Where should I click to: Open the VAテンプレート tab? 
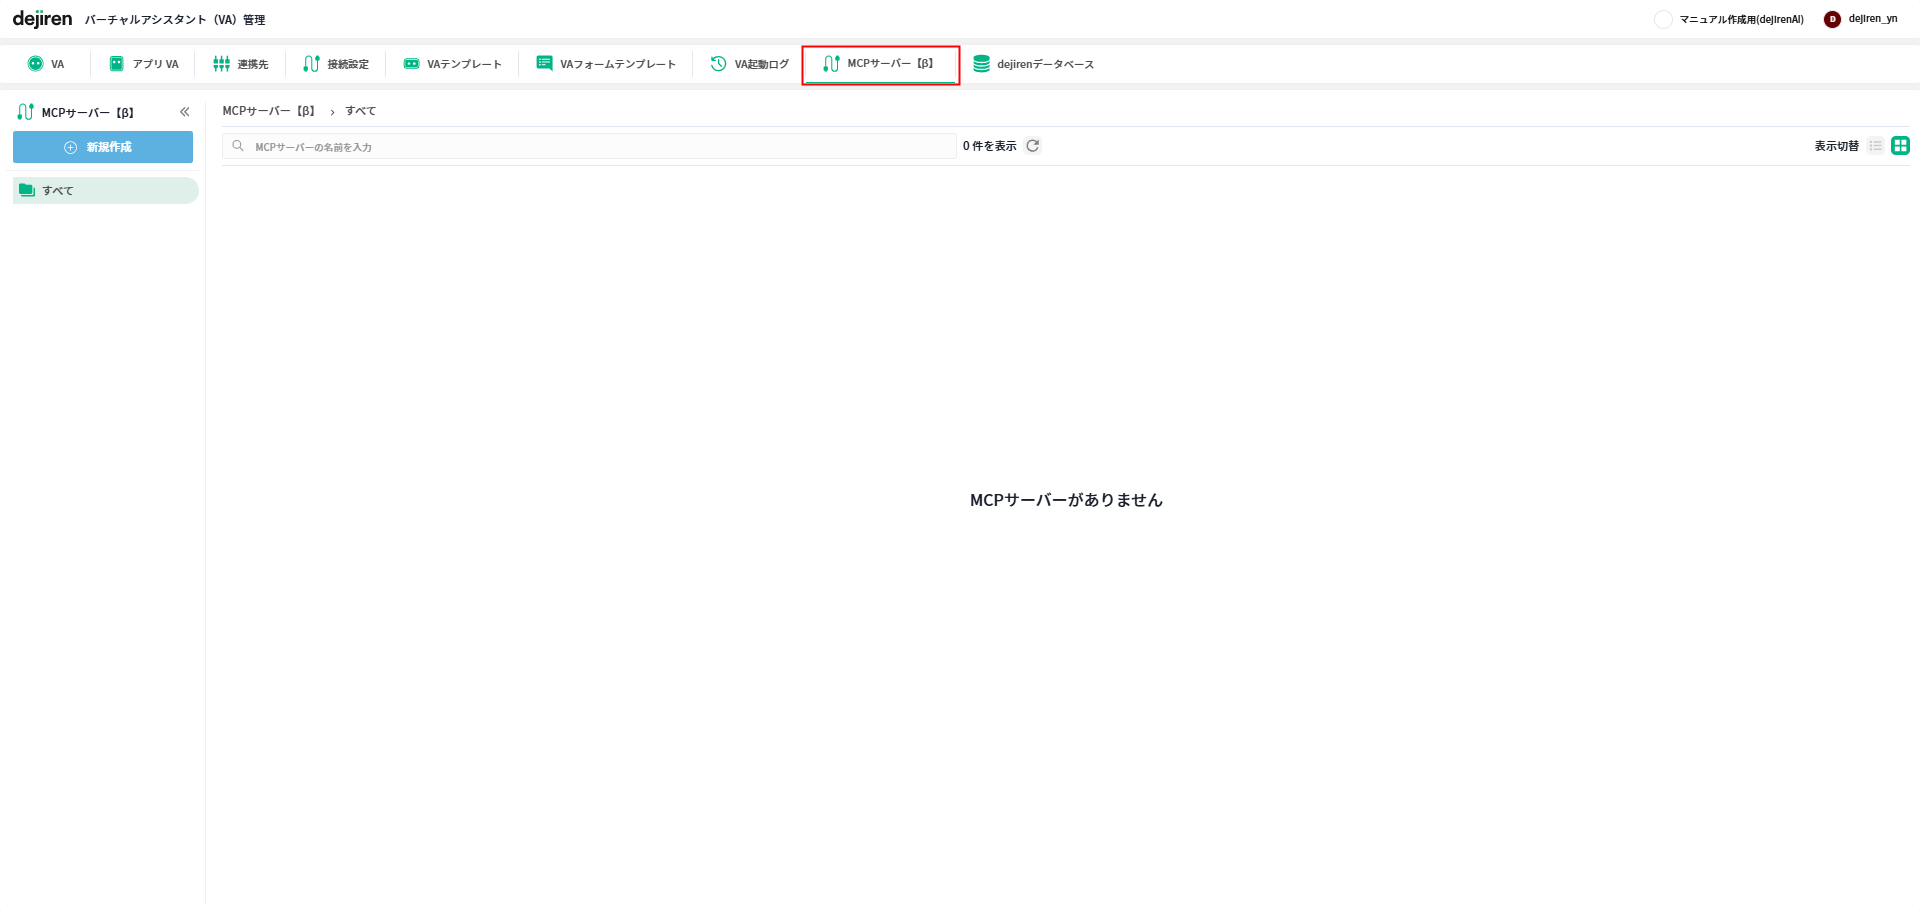[x=452, y=64]
